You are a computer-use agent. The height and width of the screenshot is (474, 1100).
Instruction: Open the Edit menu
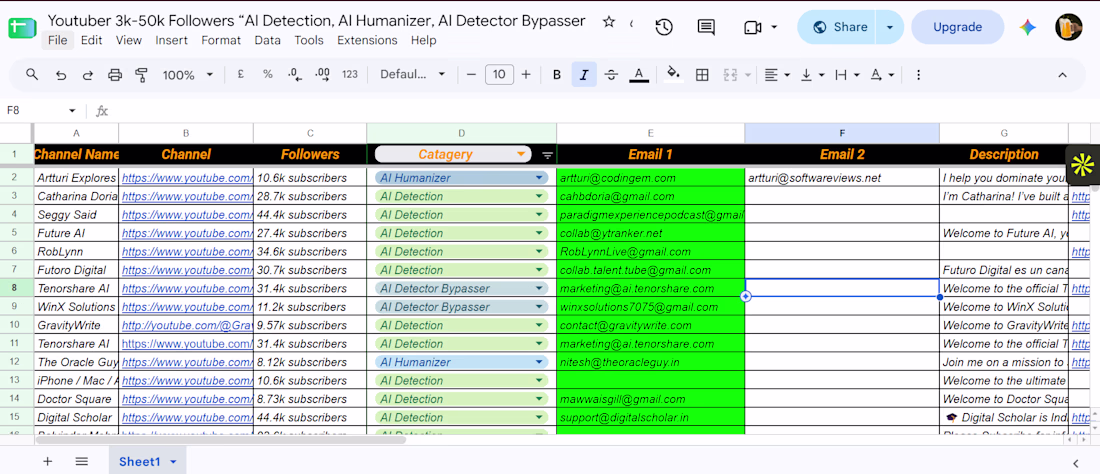pos(91,40)
